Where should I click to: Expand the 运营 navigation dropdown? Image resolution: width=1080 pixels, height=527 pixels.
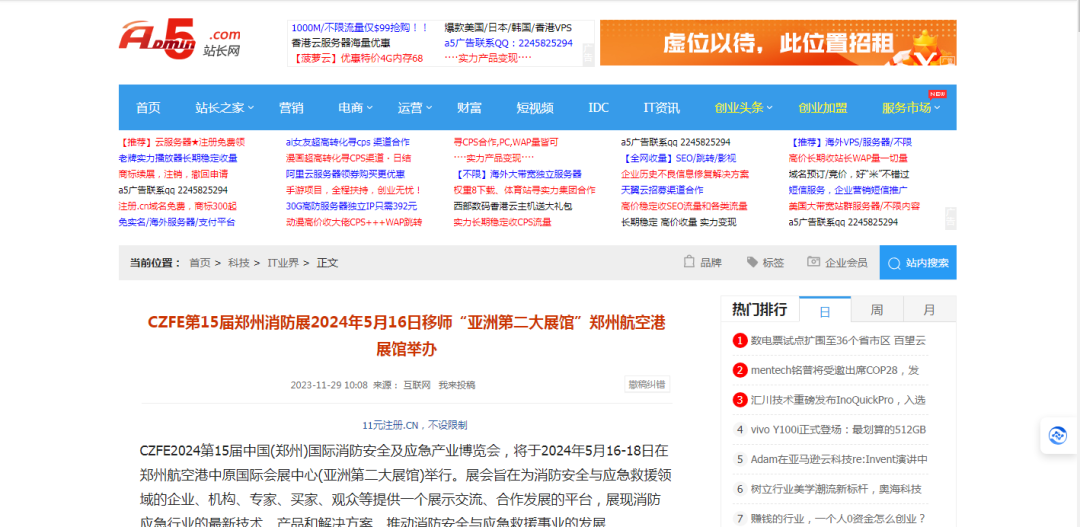[x=416, y=108]
